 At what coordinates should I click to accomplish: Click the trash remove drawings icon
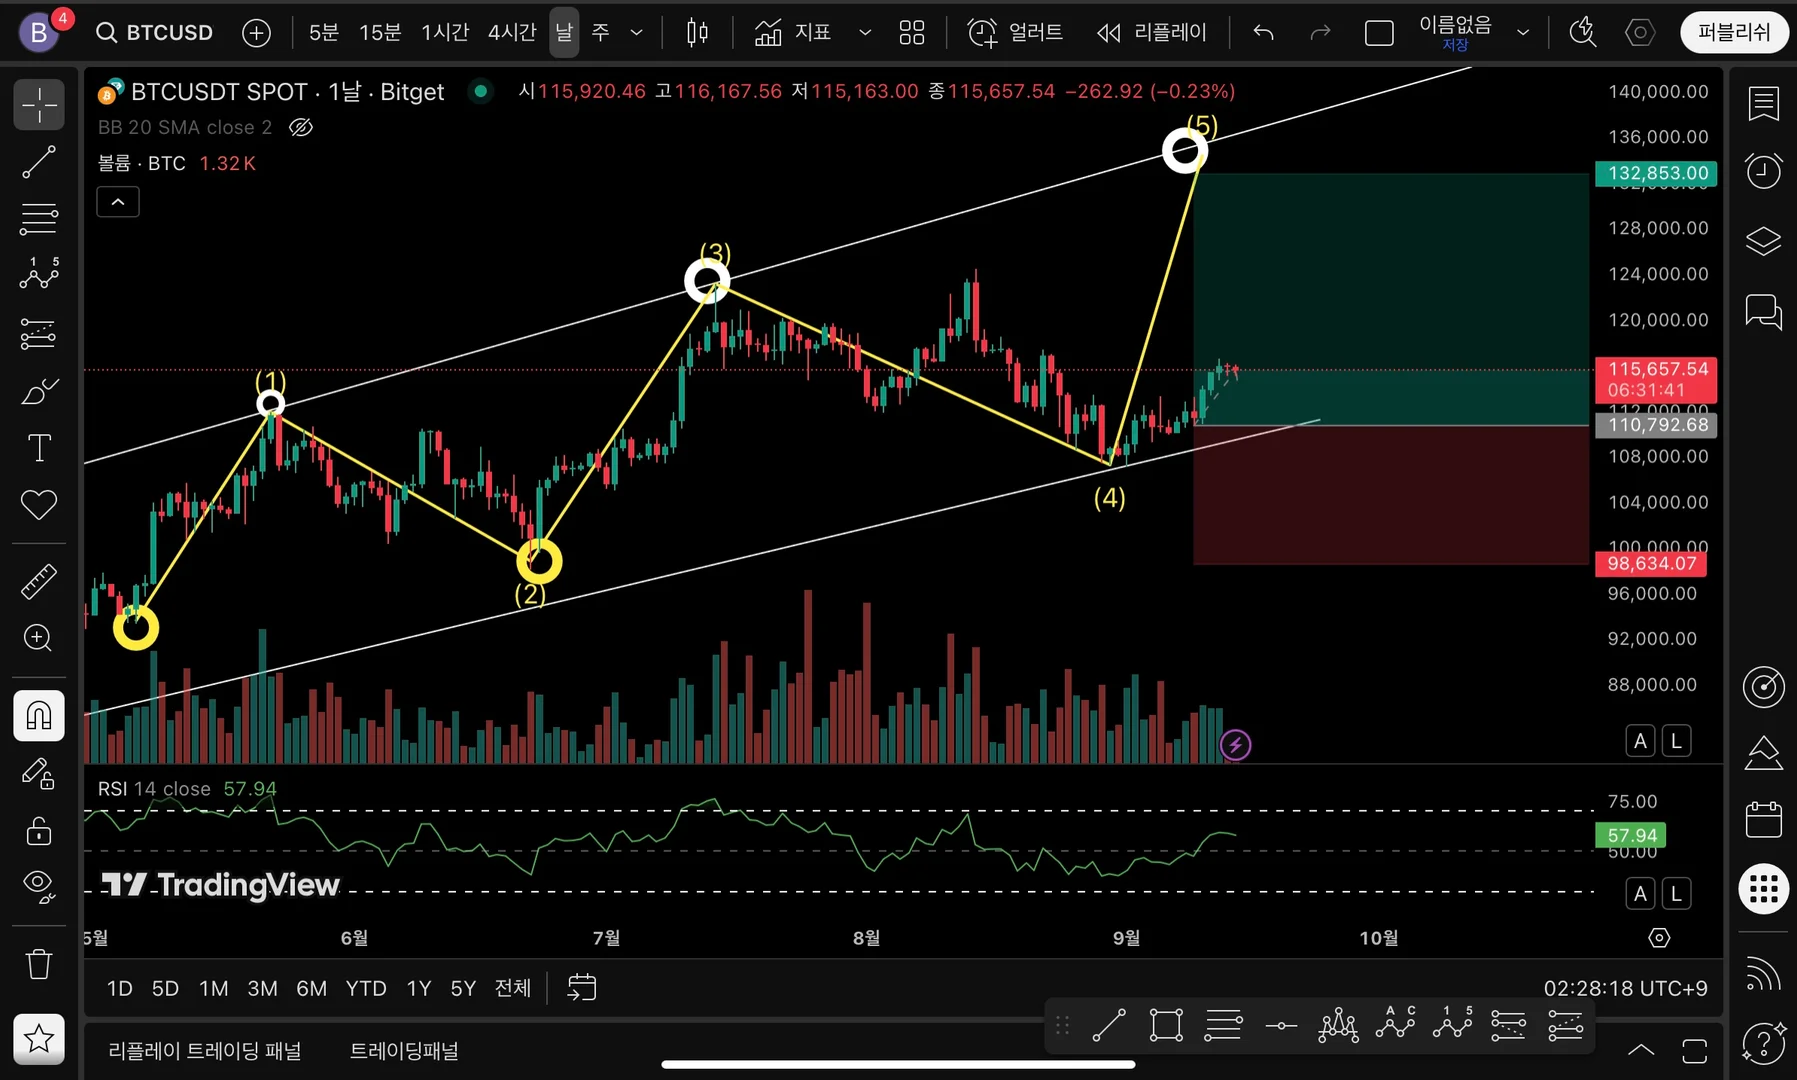coord(39,964)
